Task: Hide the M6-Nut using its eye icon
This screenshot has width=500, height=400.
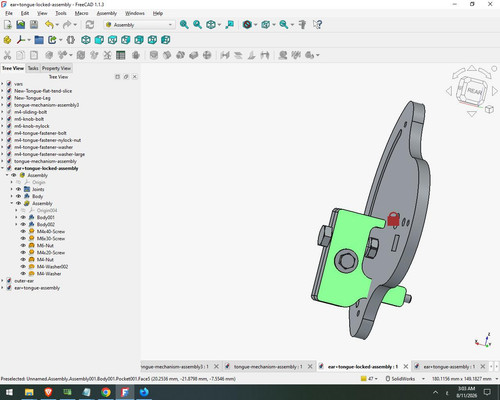Action: (x=23, y=245)
